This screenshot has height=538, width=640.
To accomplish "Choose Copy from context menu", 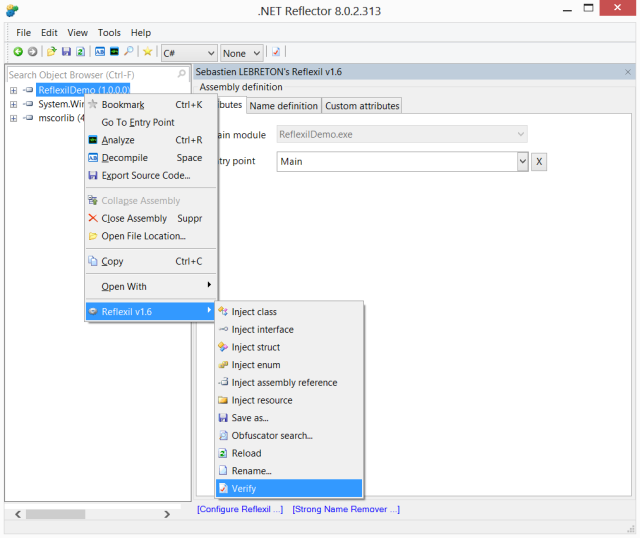I will [151, 261].
